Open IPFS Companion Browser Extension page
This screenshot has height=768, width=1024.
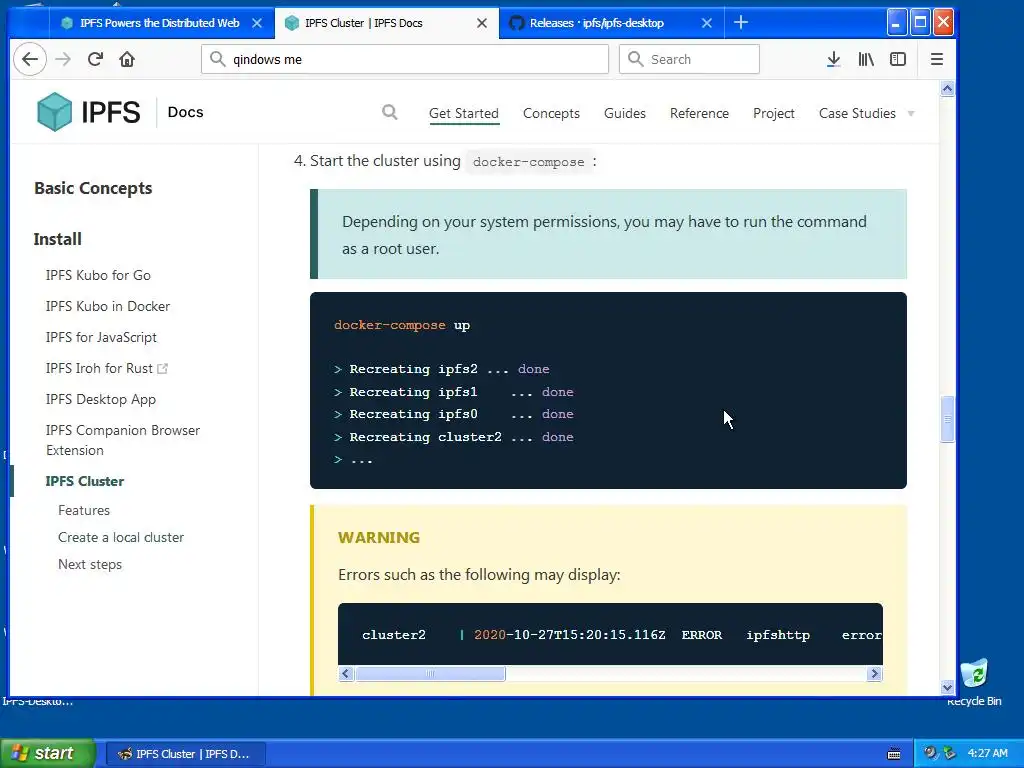(x=123, y=440)
